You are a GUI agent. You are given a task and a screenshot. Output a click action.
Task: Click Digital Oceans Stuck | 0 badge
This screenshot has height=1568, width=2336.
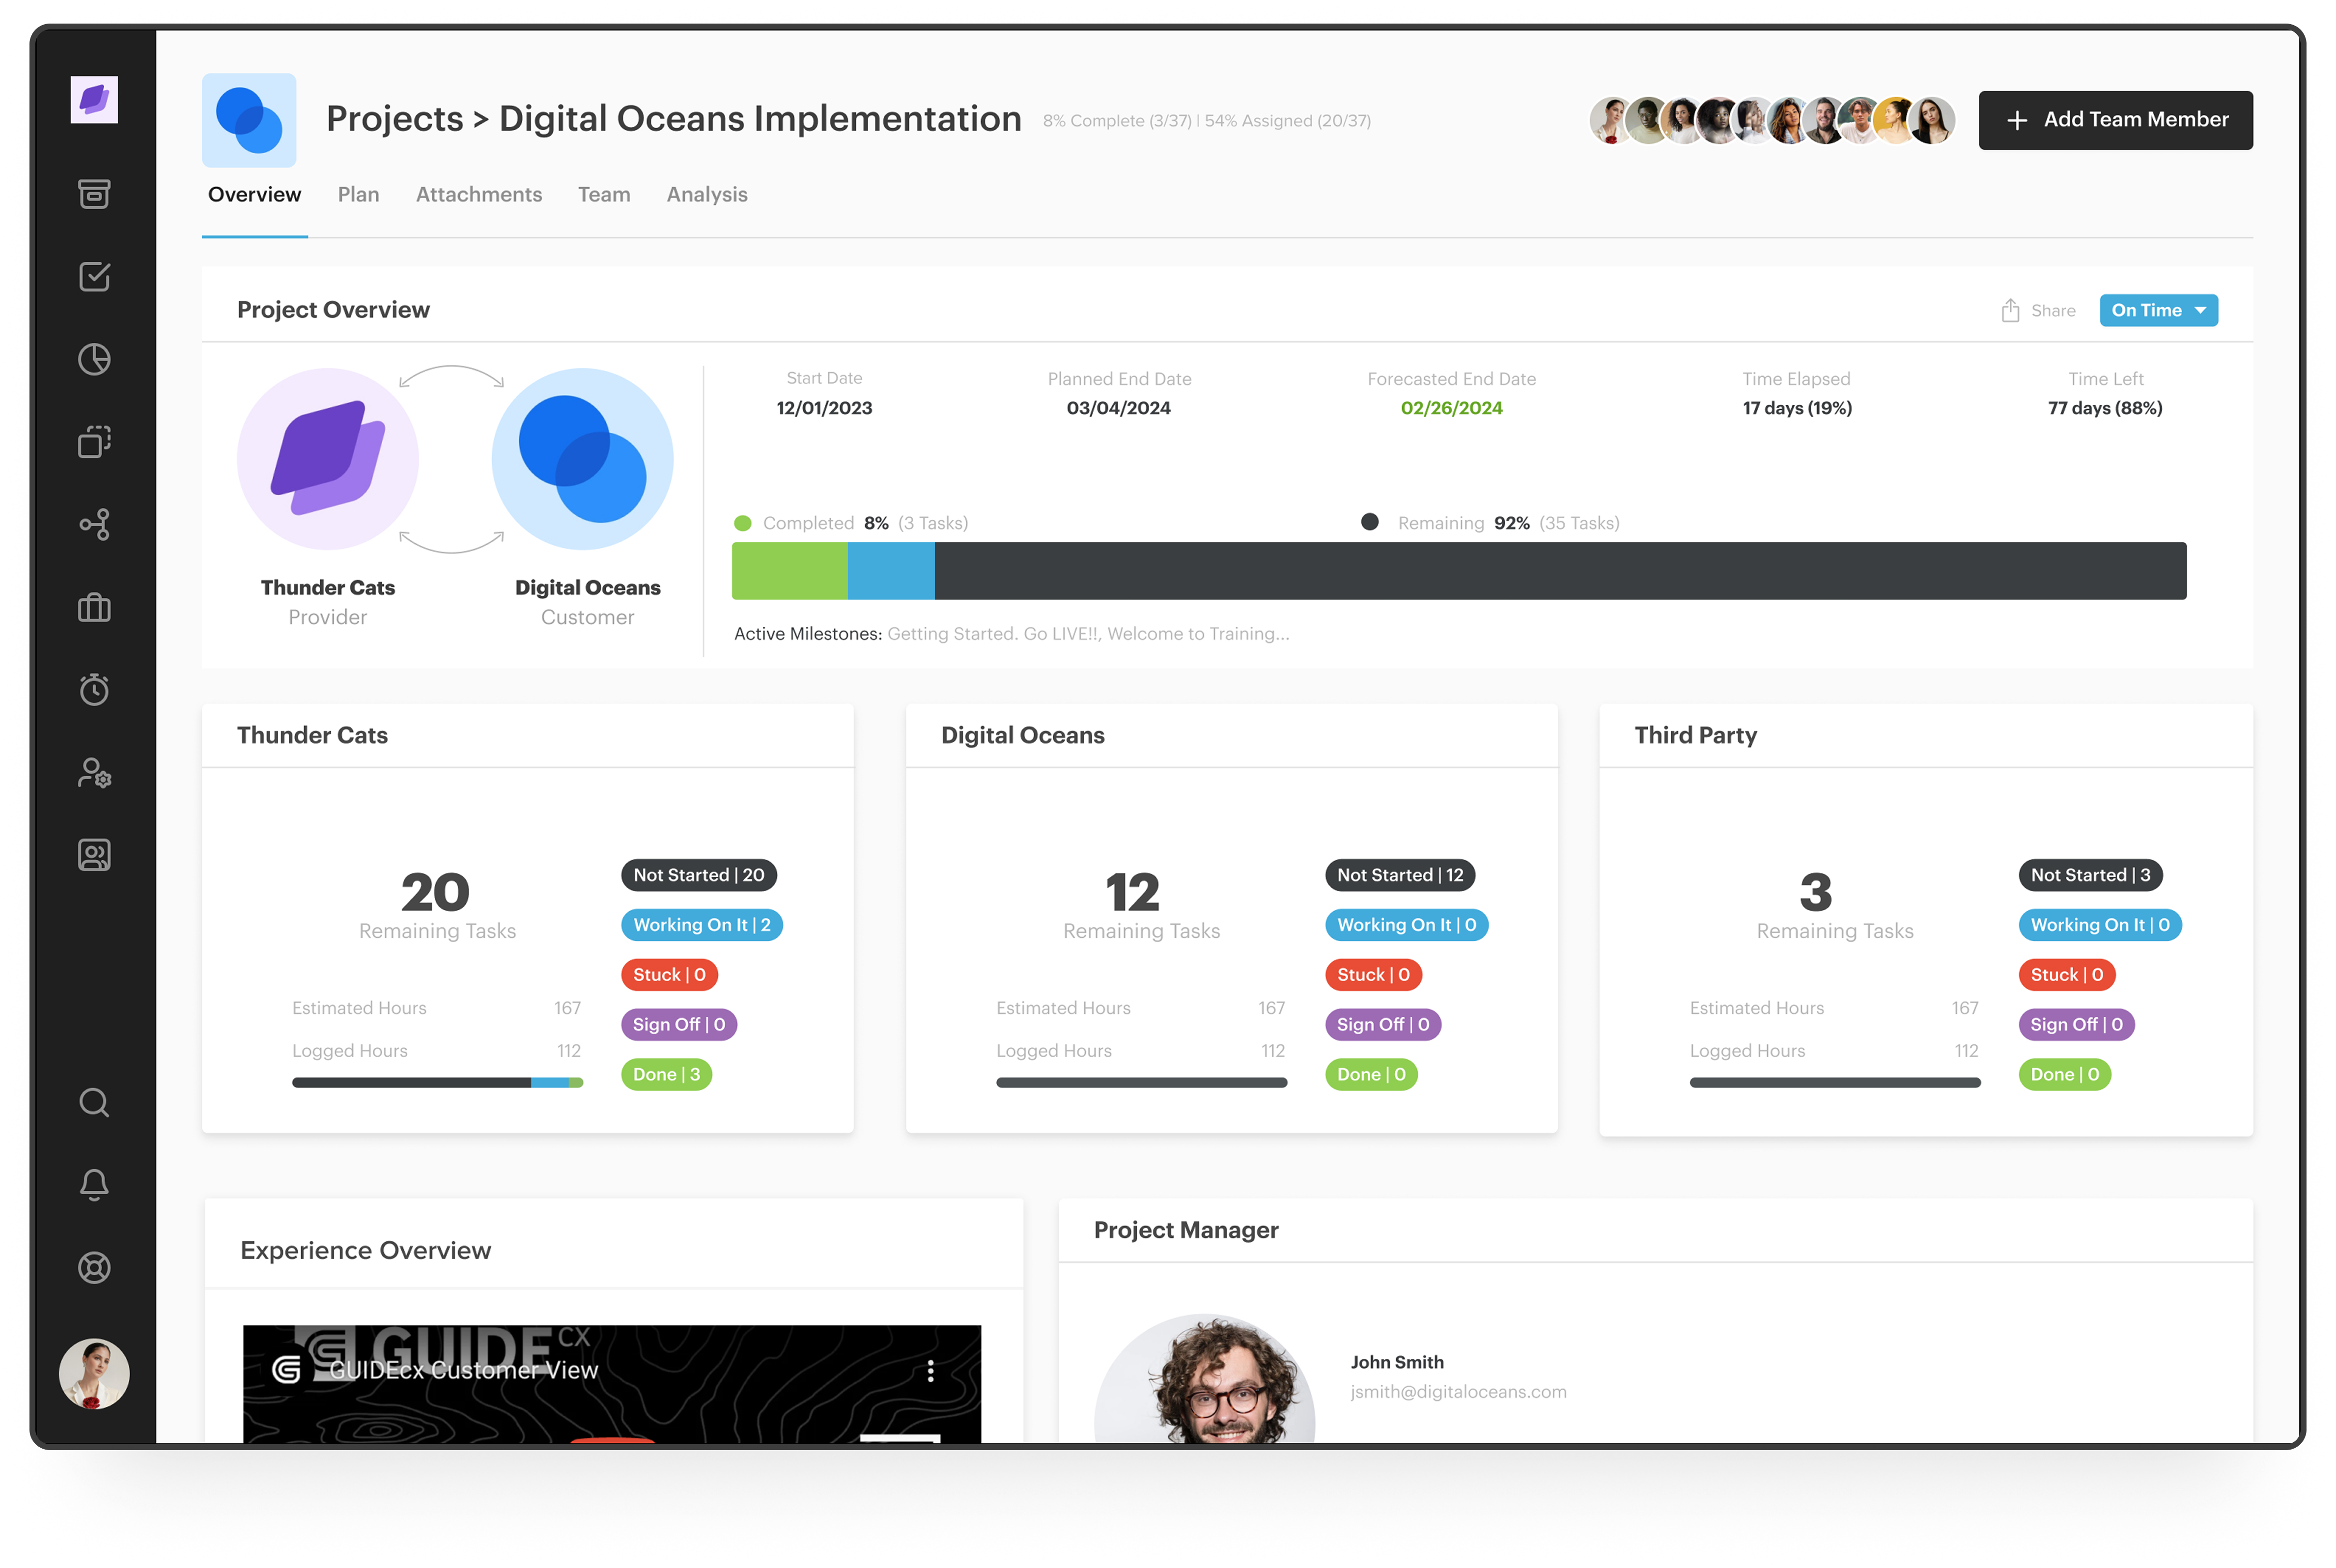[x=1373, y=975]
